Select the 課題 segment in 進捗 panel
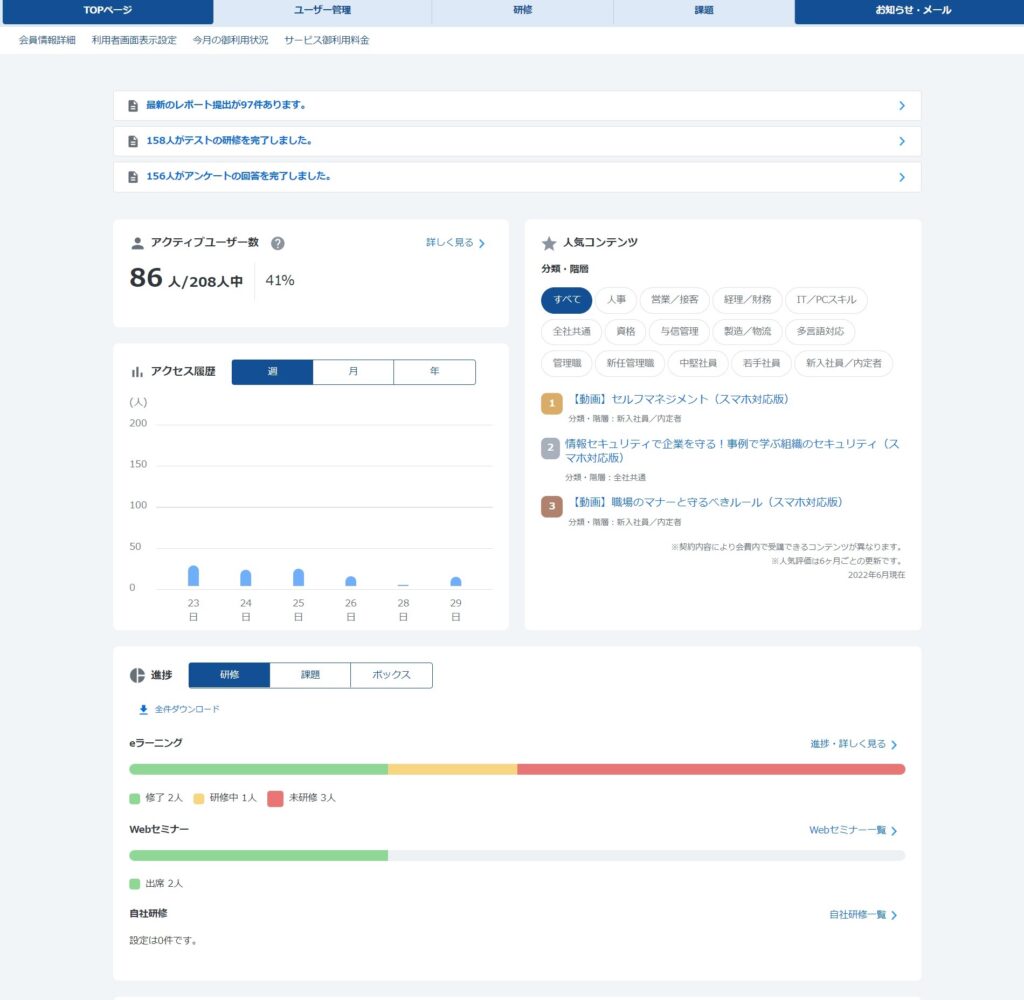 pyautogui.click(x=310, y=675)
